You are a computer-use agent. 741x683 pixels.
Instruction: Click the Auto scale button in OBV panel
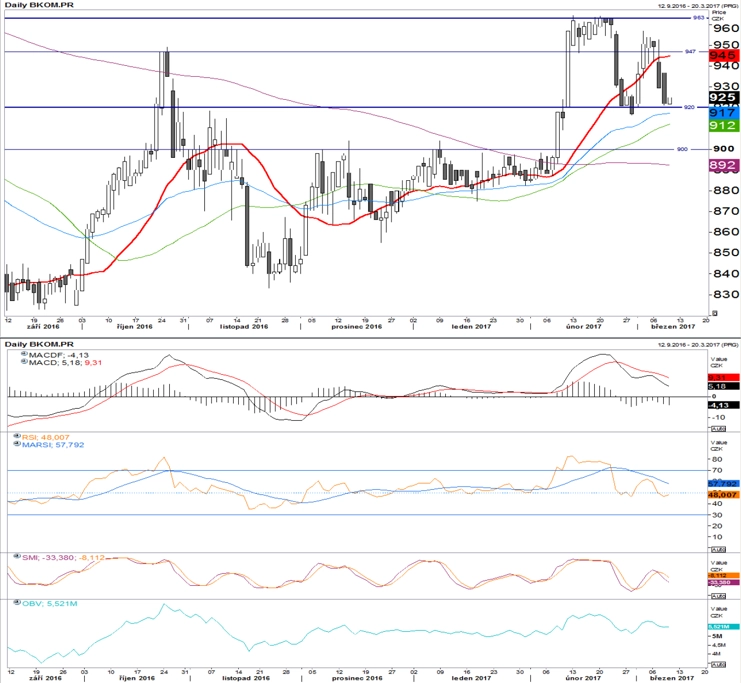[718, 665]
